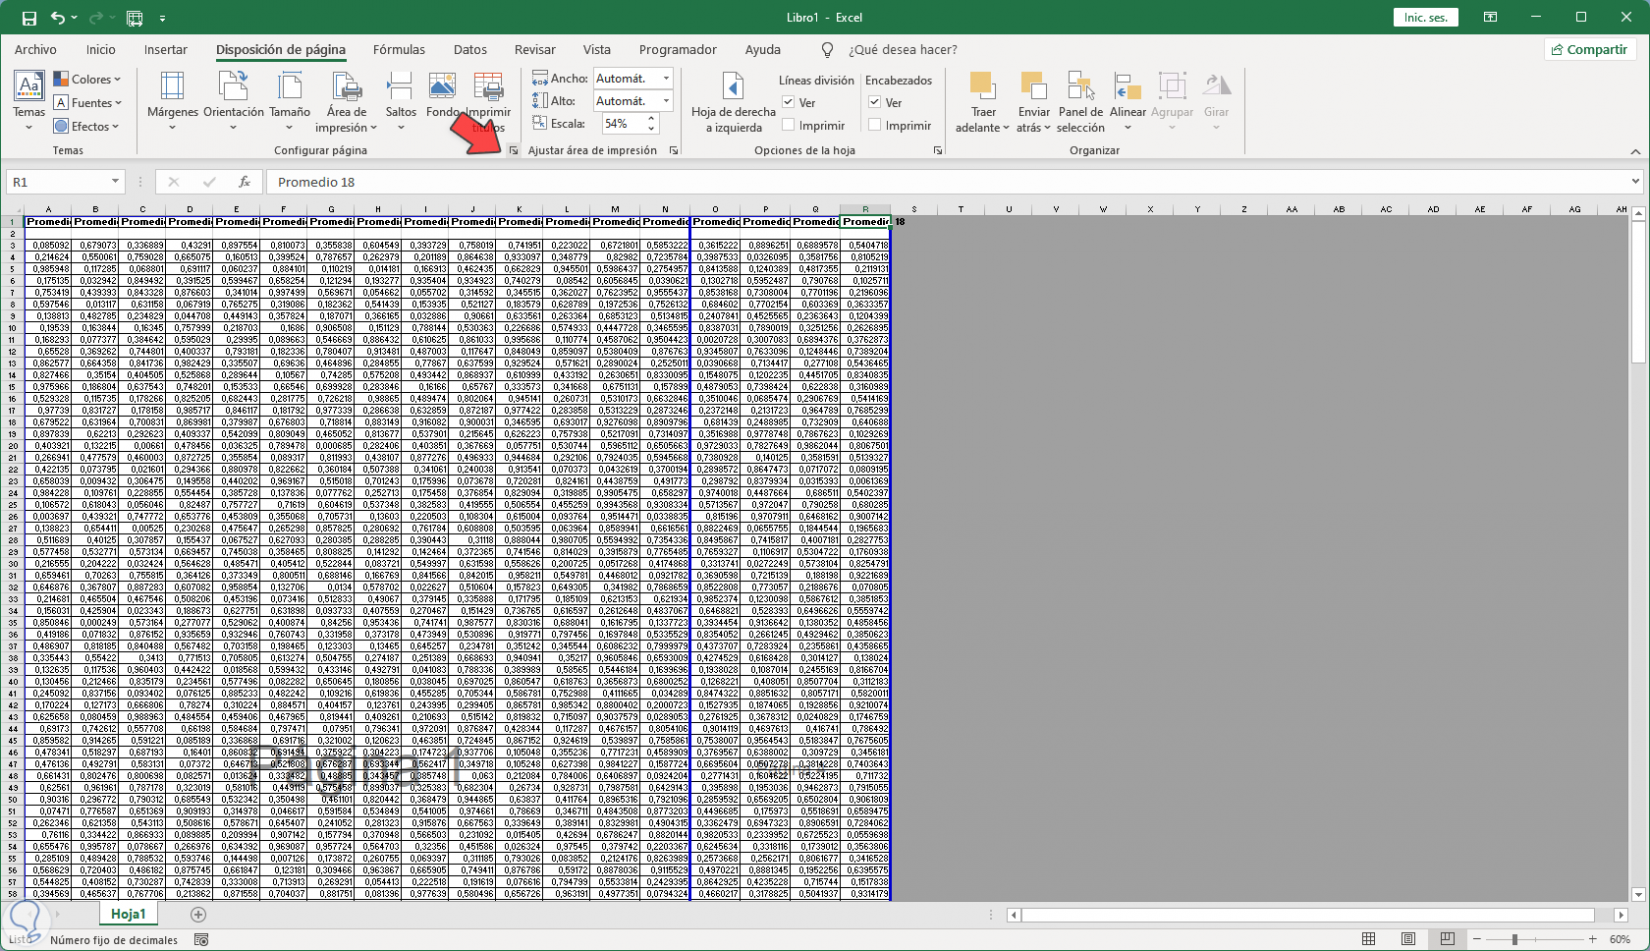Collapse the ribbon with the chevron
This screenshot has width=1650, height=951.
[x=1635, y=152]
